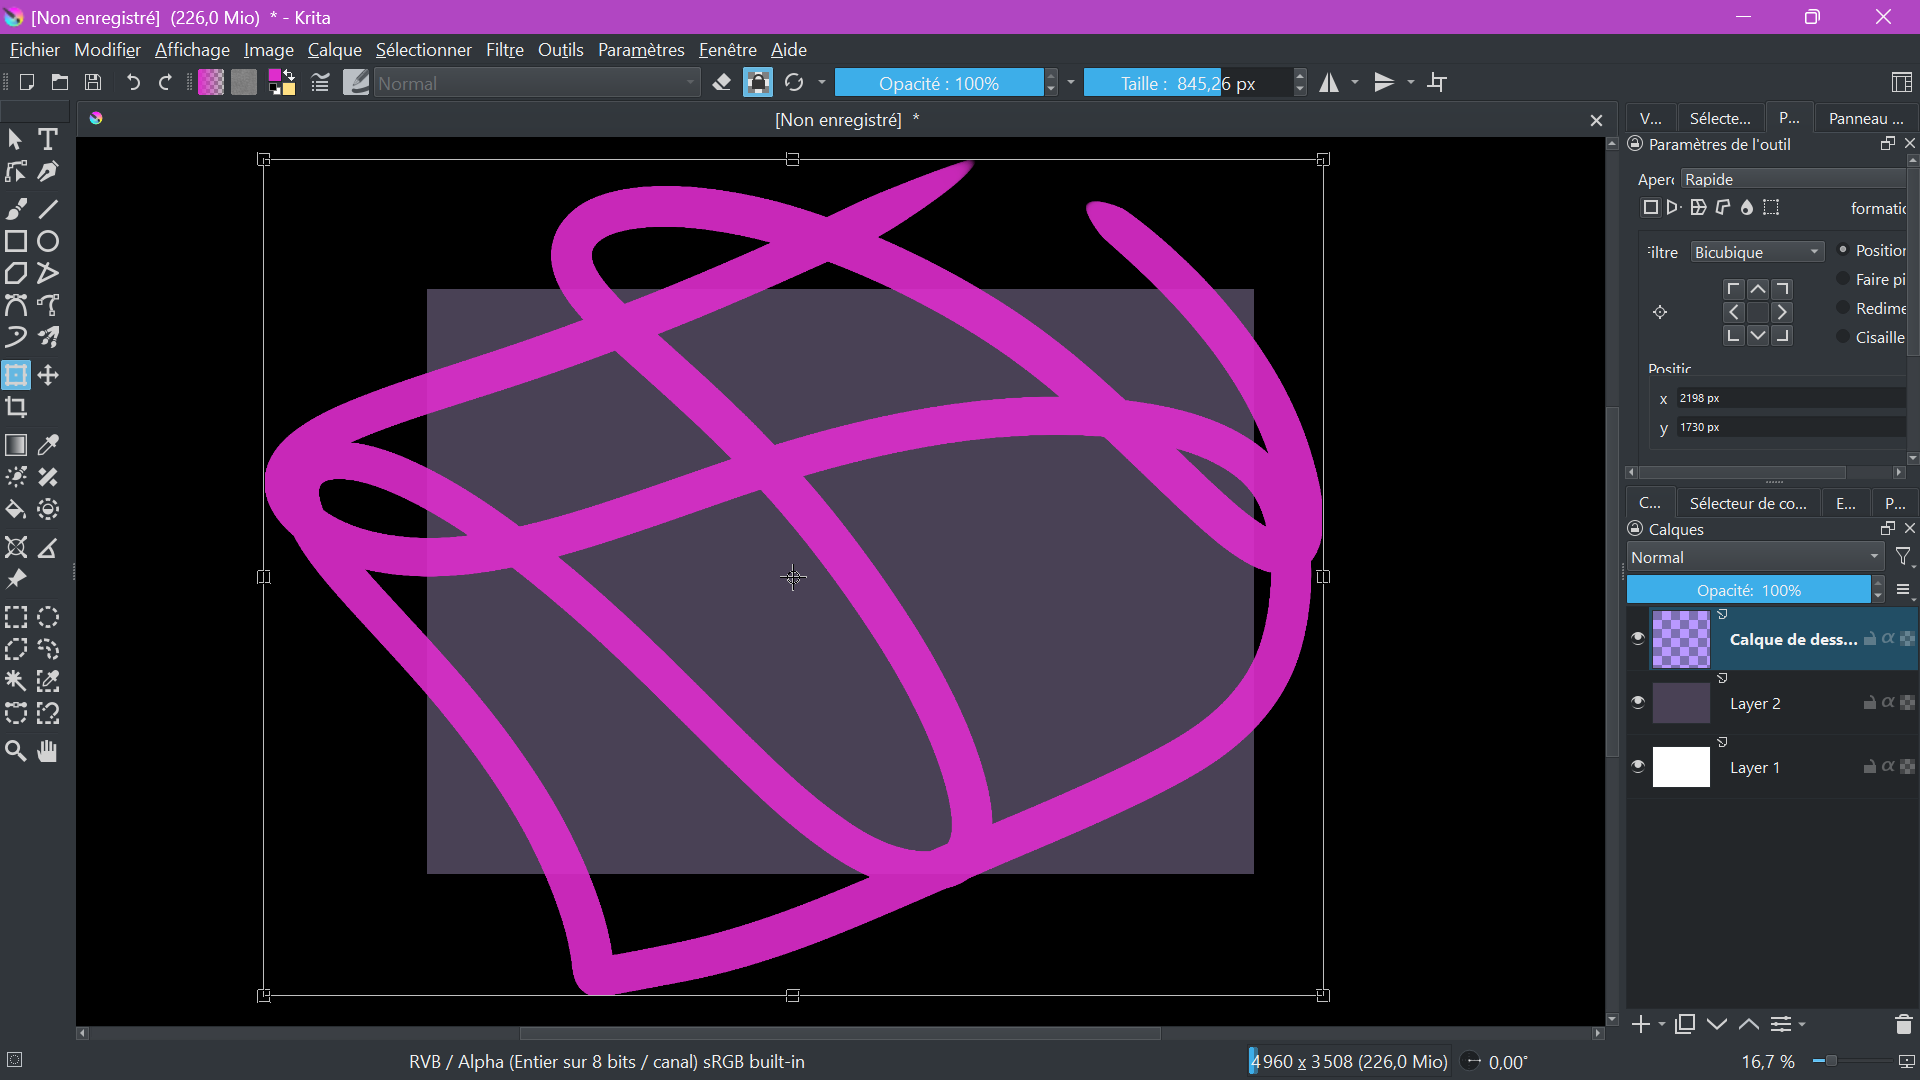Select the Text tool
The image size is (1920, 1080).
[48, 140]
